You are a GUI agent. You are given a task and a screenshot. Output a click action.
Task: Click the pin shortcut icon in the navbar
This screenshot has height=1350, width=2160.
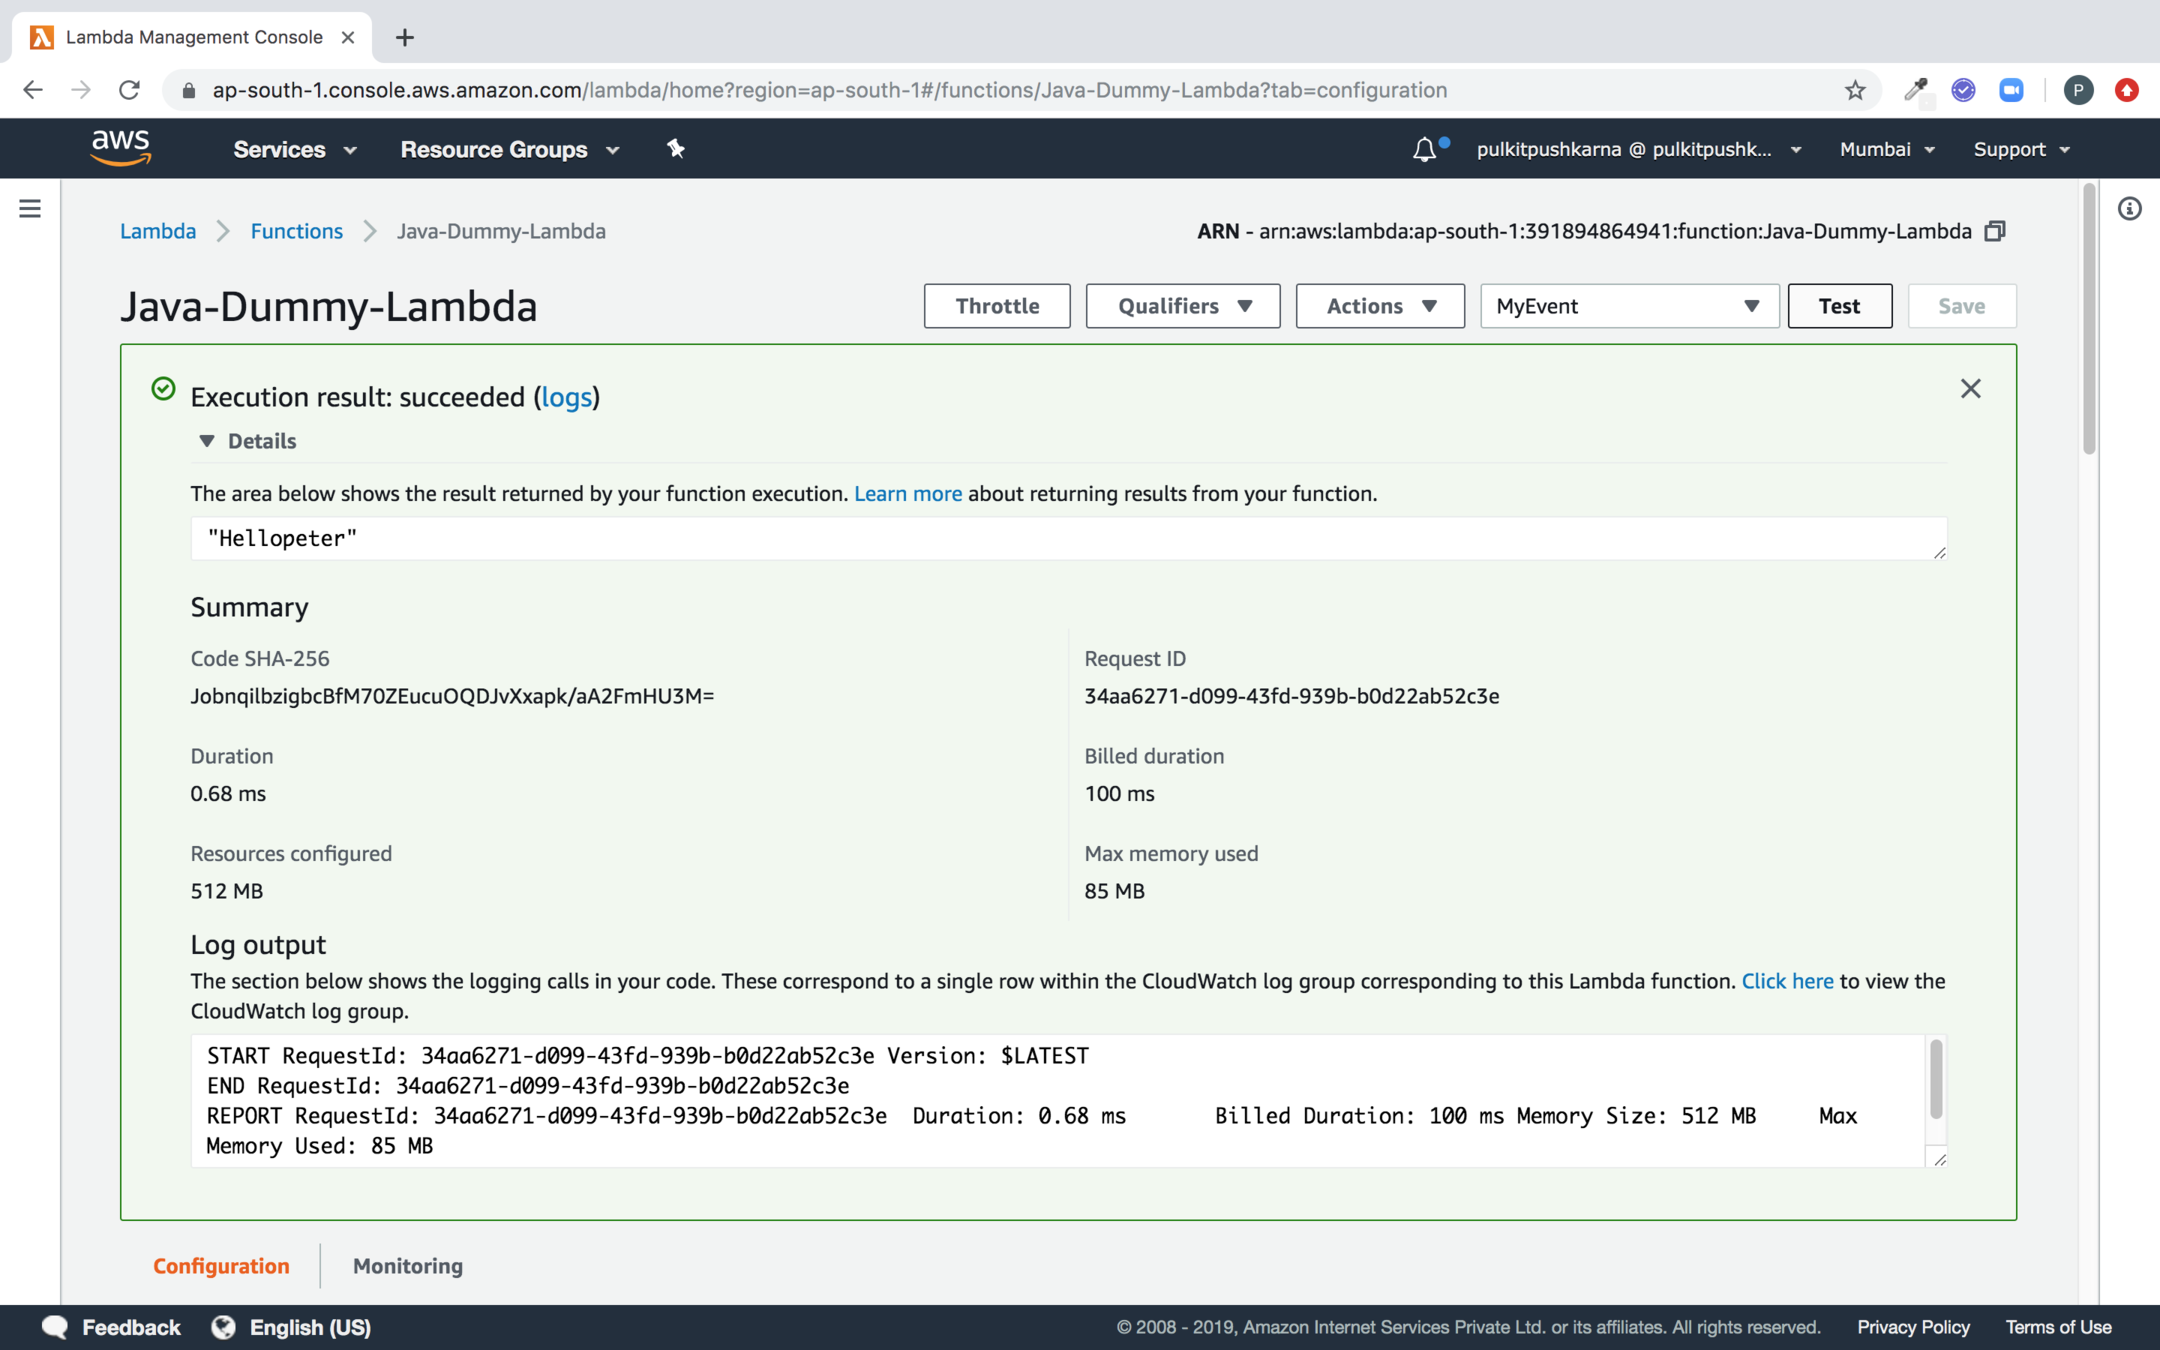pos(676,149)
